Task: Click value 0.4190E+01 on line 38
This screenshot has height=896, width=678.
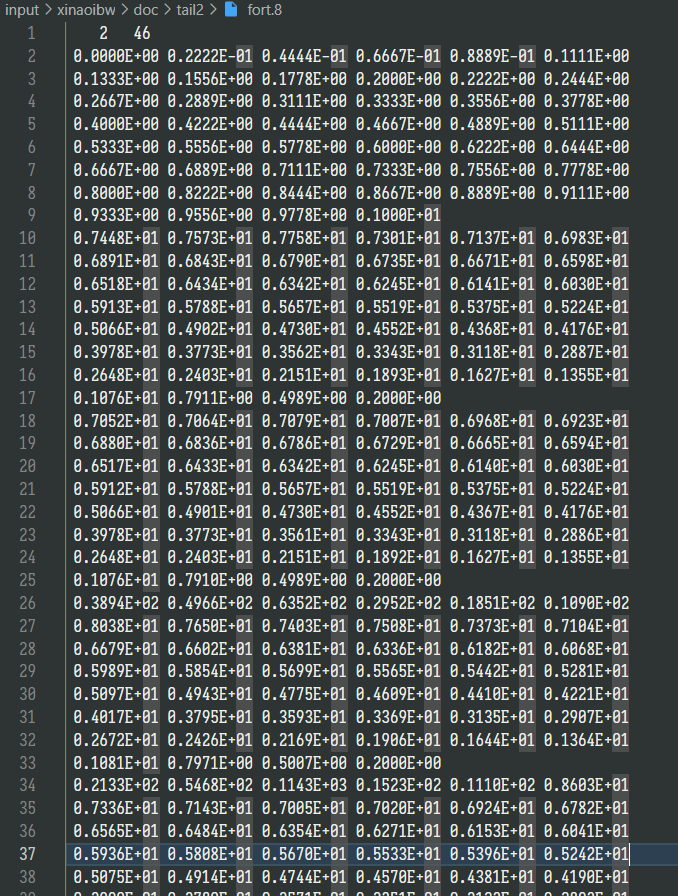Action: (x=586, y=876)
